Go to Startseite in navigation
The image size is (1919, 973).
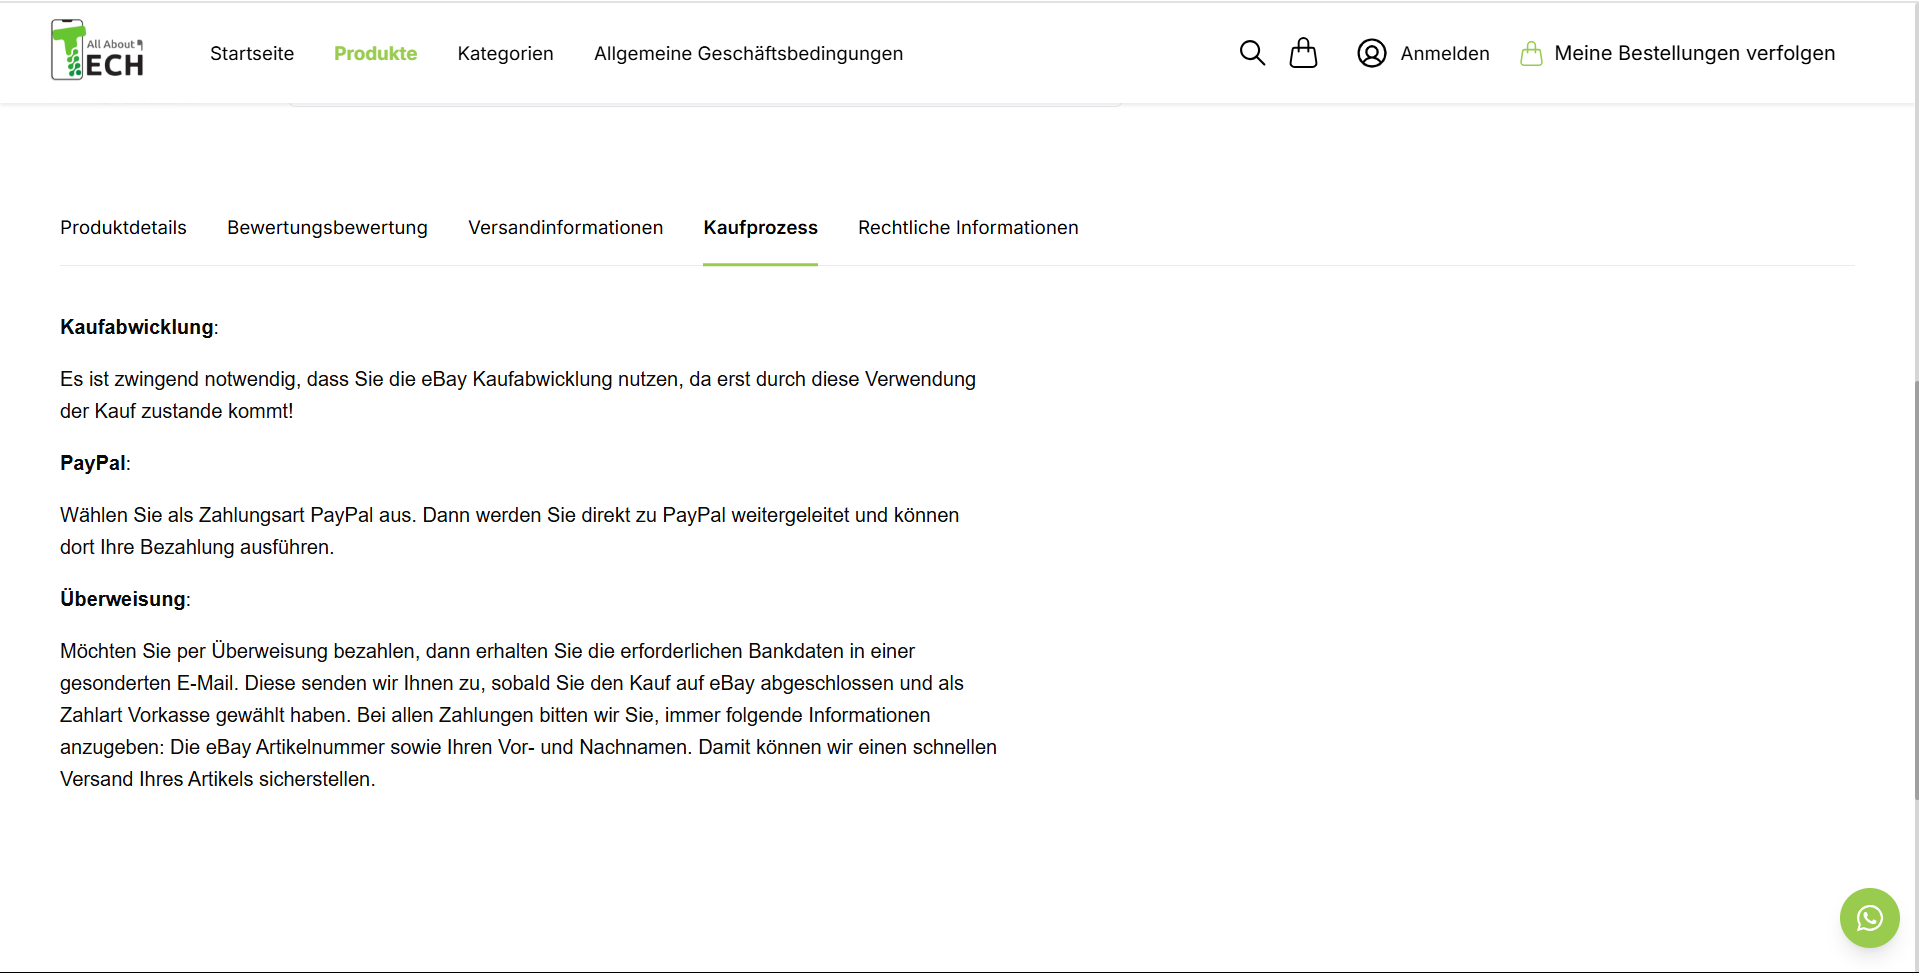pyautogui.click(x=252, y=53)
